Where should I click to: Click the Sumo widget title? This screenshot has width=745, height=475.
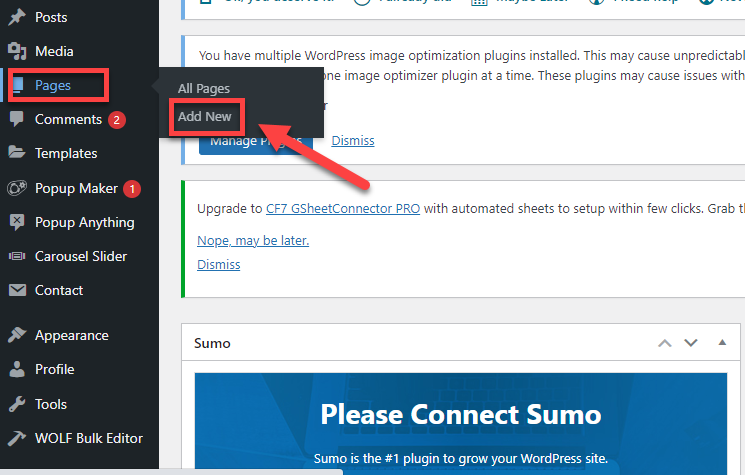(x=212, y=343)
